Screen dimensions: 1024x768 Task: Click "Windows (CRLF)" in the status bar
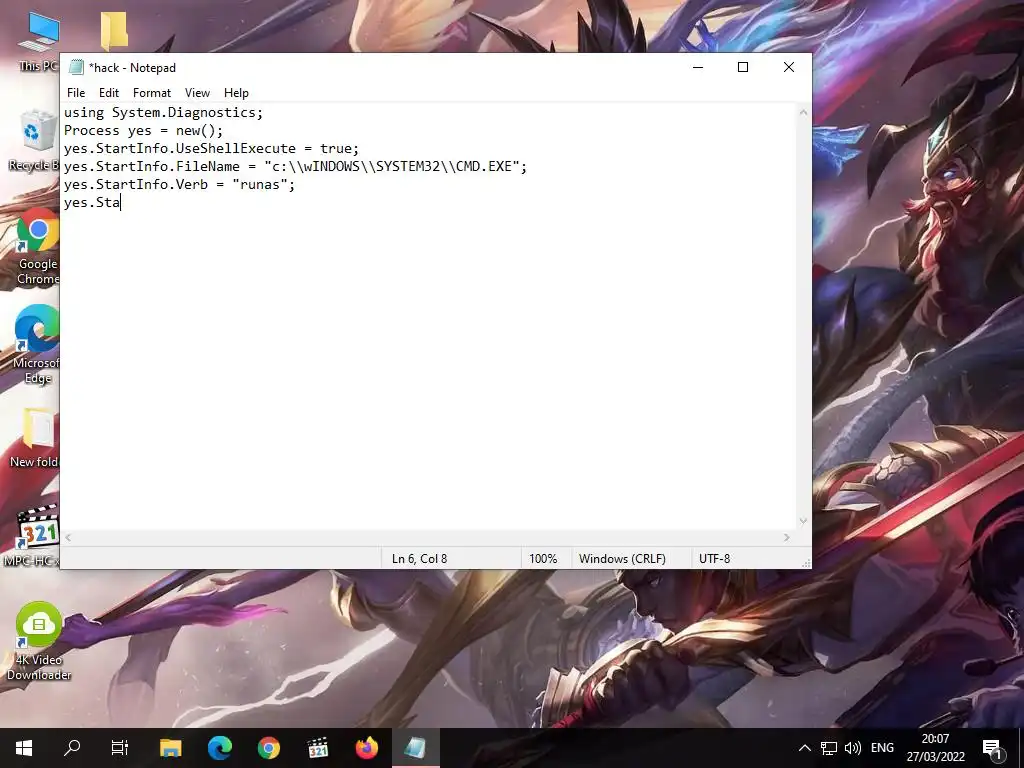622,559
